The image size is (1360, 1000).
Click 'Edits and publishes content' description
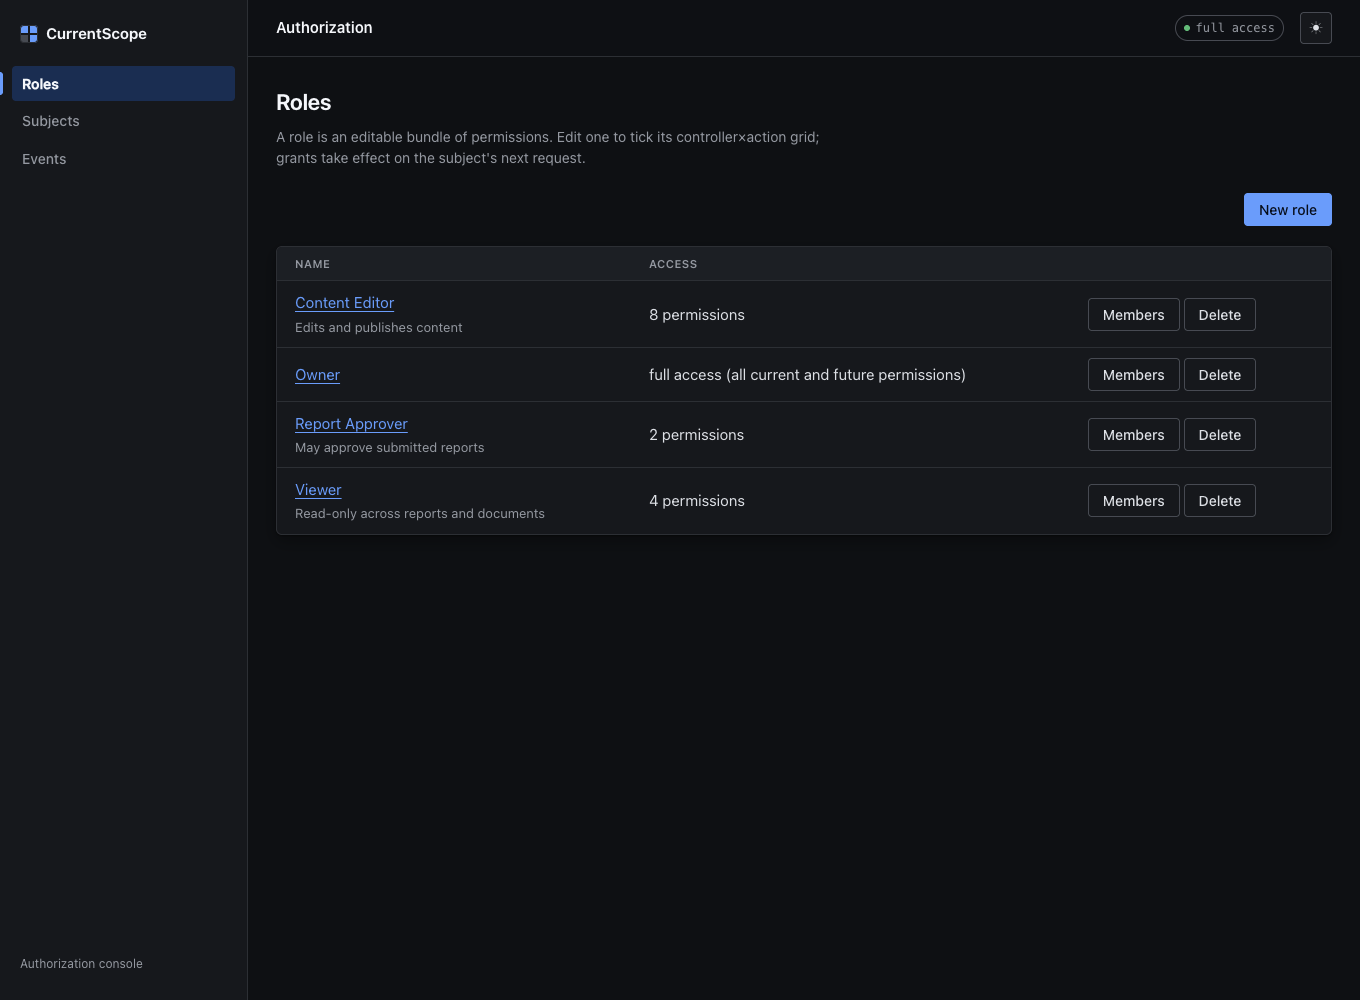(378, 328)
